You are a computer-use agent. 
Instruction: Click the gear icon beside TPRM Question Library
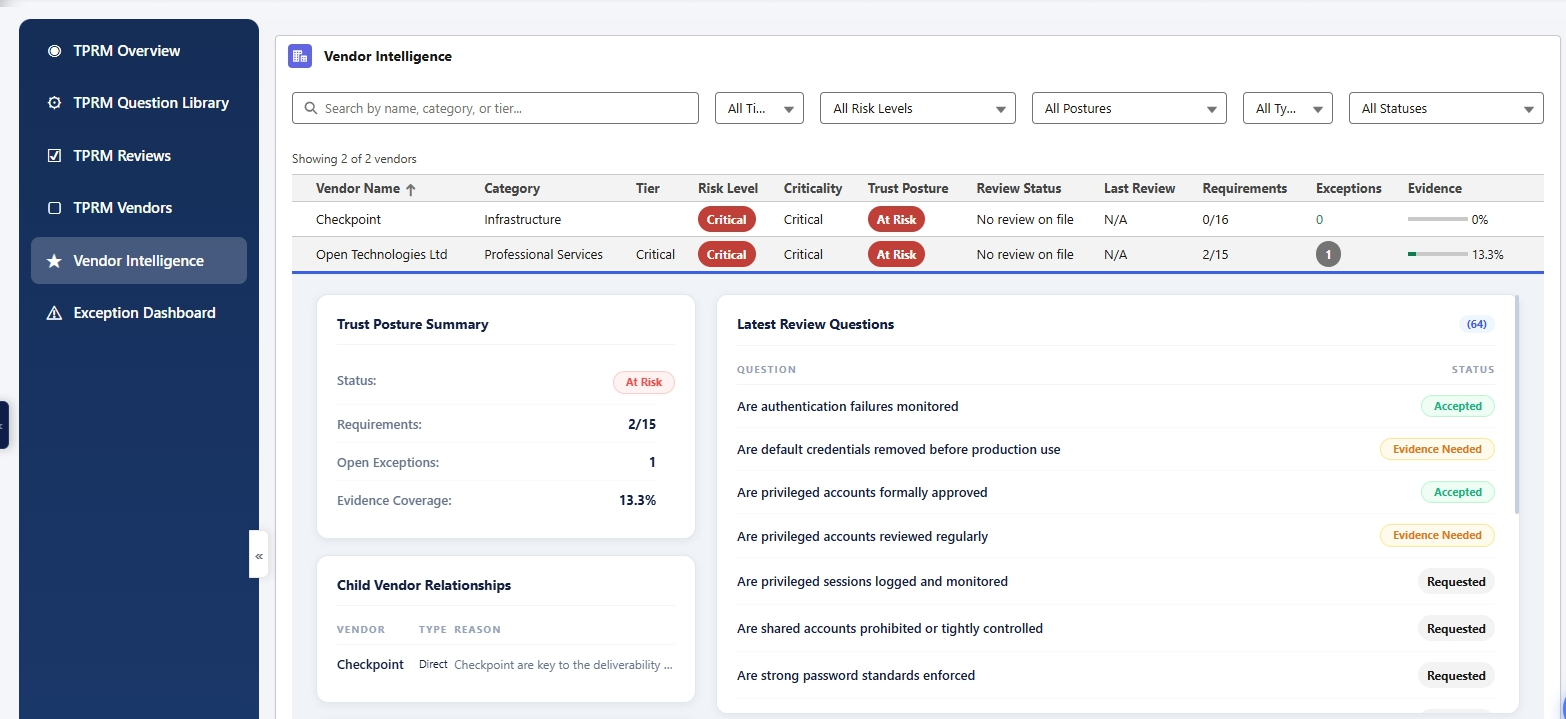54,103
